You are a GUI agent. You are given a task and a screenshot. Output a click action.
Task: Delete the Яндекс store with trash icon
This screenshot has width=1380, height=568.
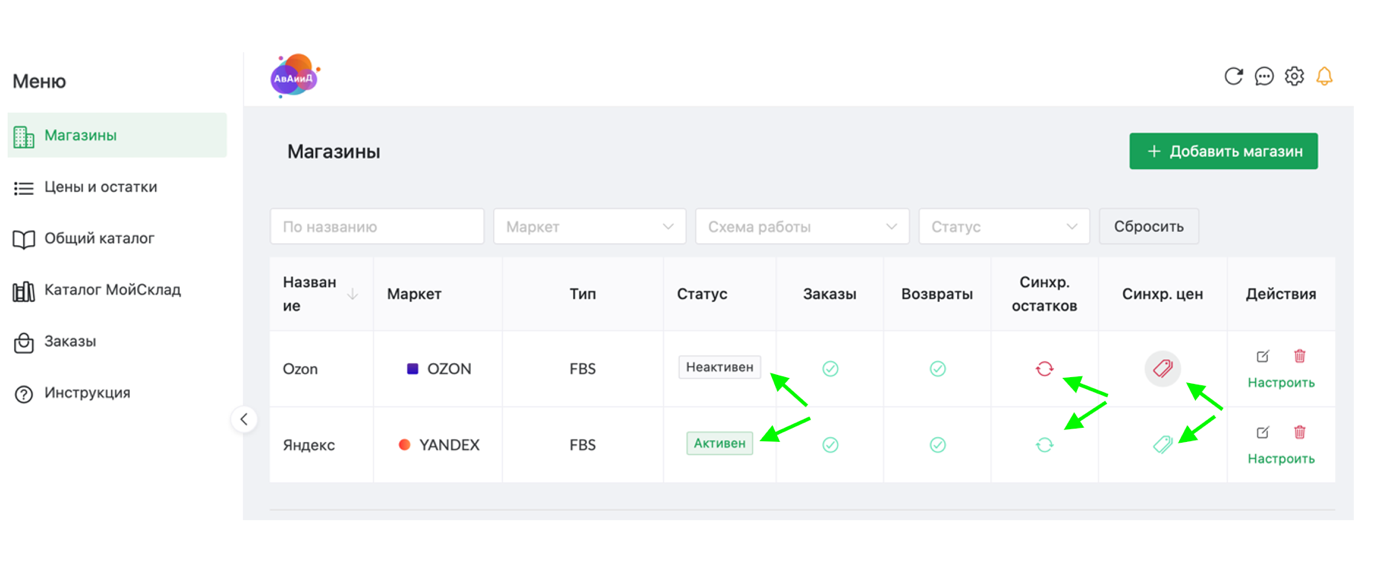coord(1299,432)
